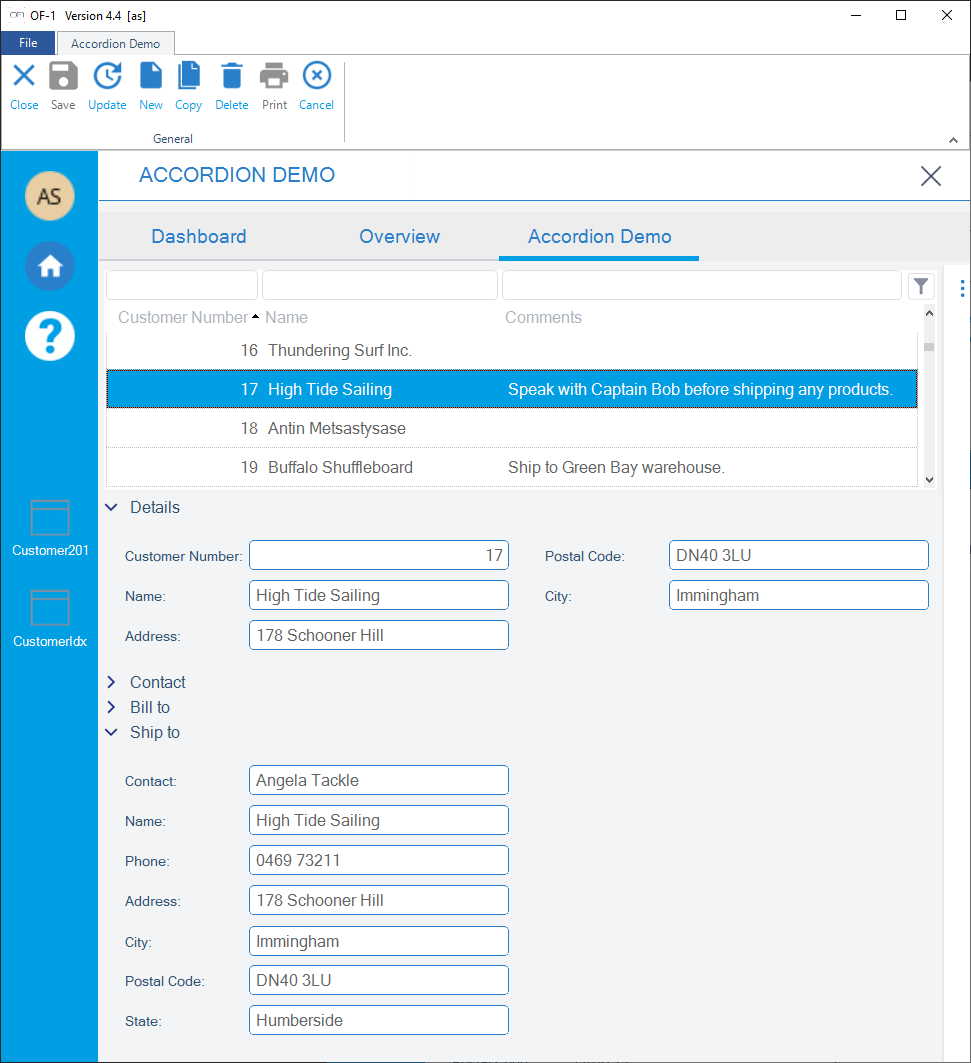Viewport: 971px width, 1063px height.
Task: Collapse the ribbon with the up caret
Action: tap(953, 140)
